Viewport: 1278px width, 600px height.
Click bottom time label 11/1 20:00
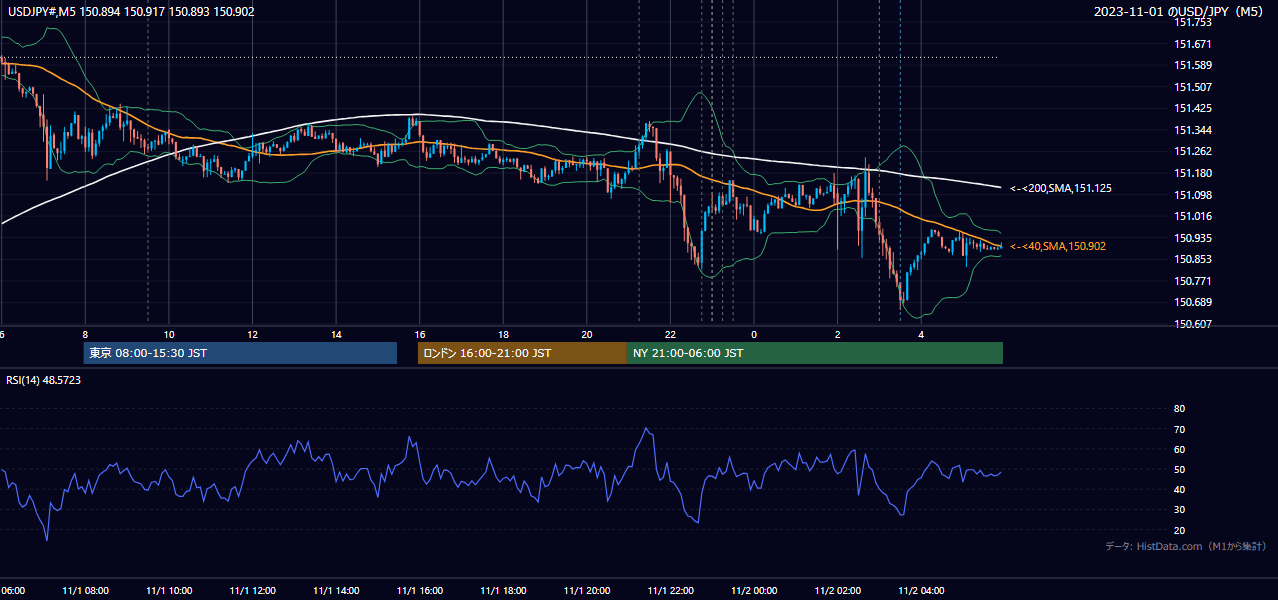coord(586,591)
